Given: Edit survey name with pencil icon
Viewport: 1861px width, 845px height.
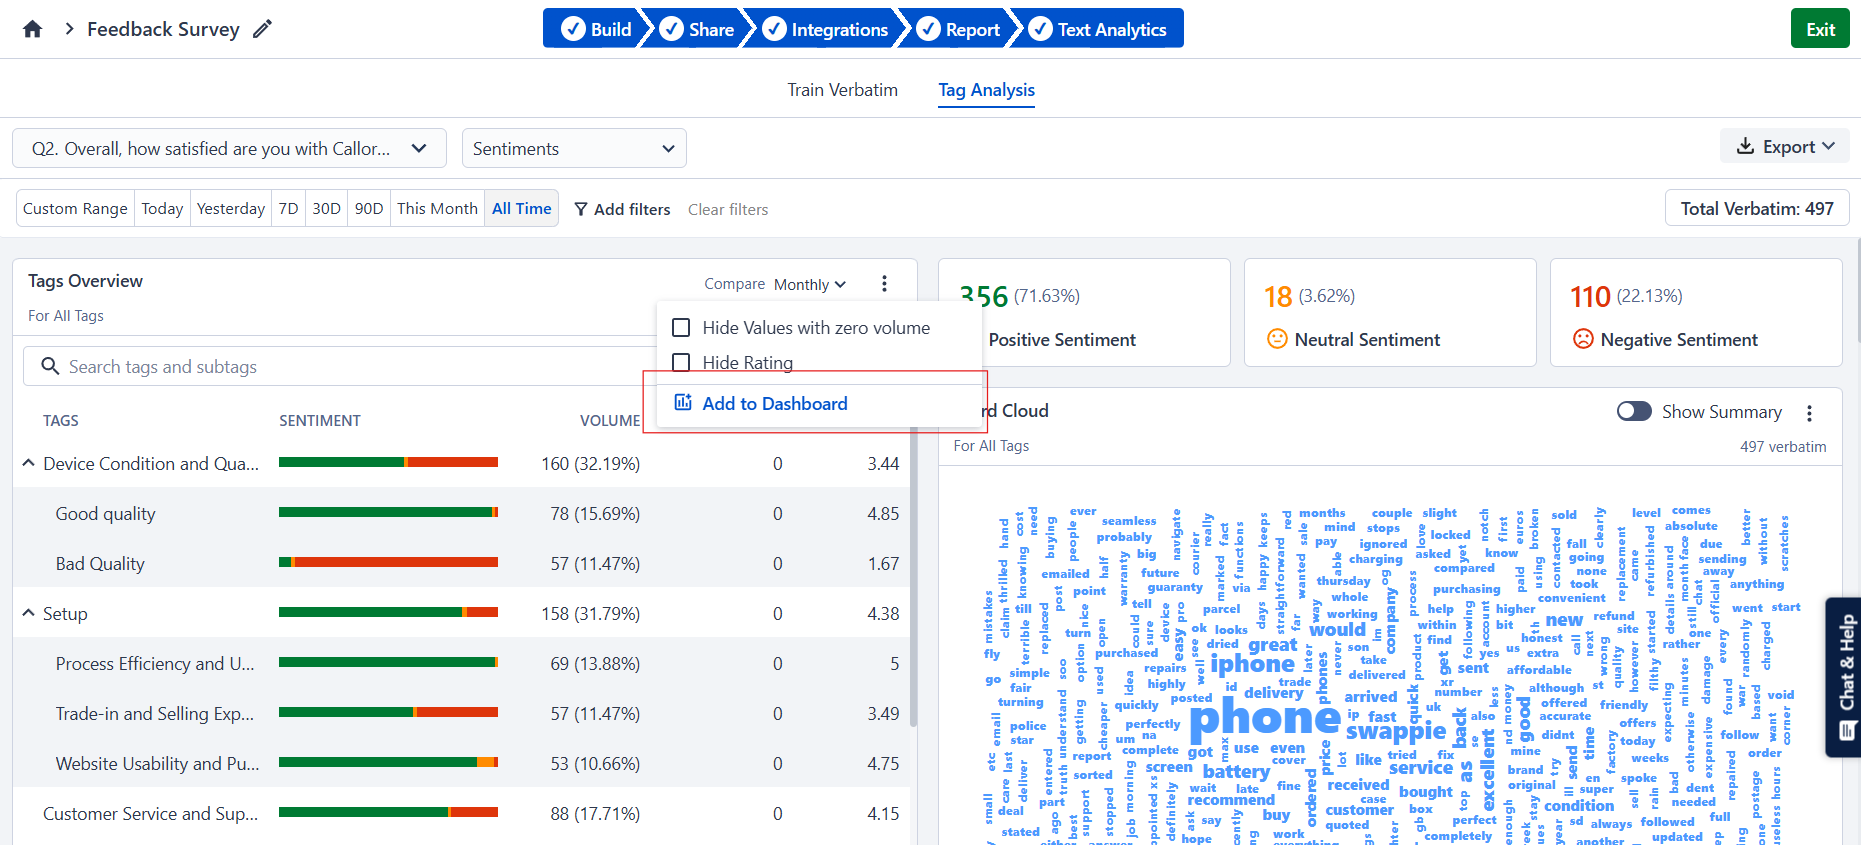Looking at the screenshot, I should point(262,29).
